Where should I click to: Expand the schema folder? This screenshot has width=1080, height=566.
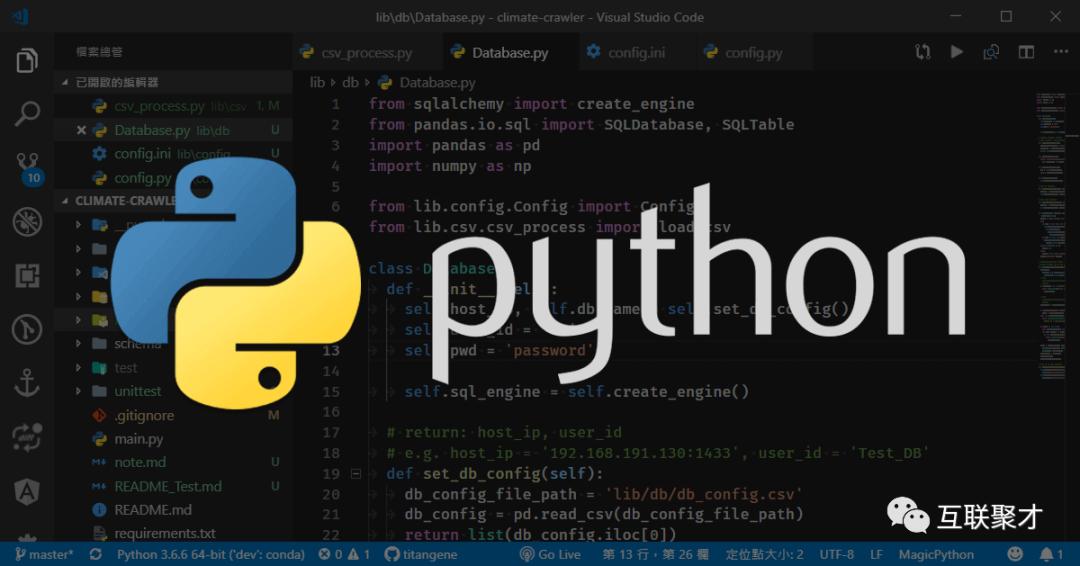(x=79, y=343)
